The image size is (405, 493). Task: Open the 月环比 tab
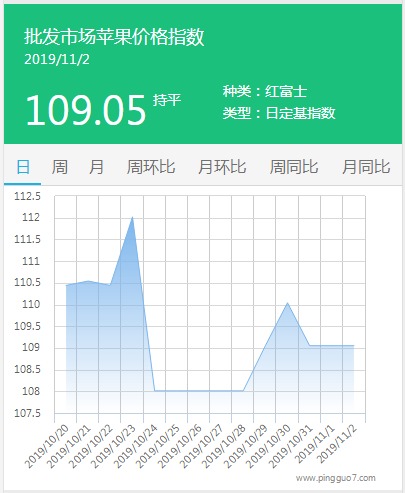pyautogui.click(x=222, y=167)
